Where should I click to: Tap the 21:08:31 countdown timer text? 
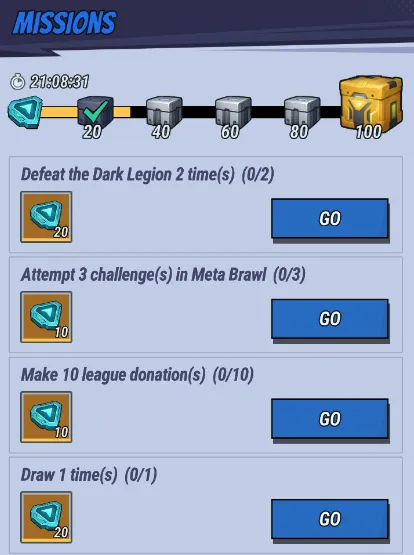click(x=59, y=82)
